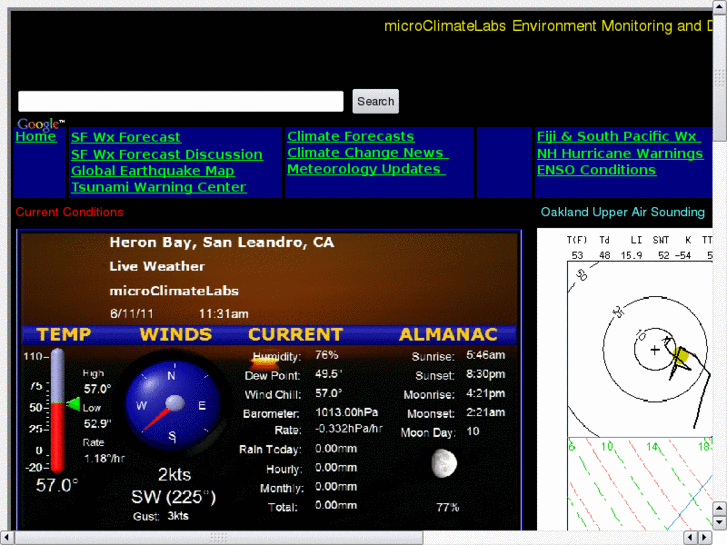Click the green temperature arrow marker
This screenshot has height=545, width=727.
tap(73, 404)
